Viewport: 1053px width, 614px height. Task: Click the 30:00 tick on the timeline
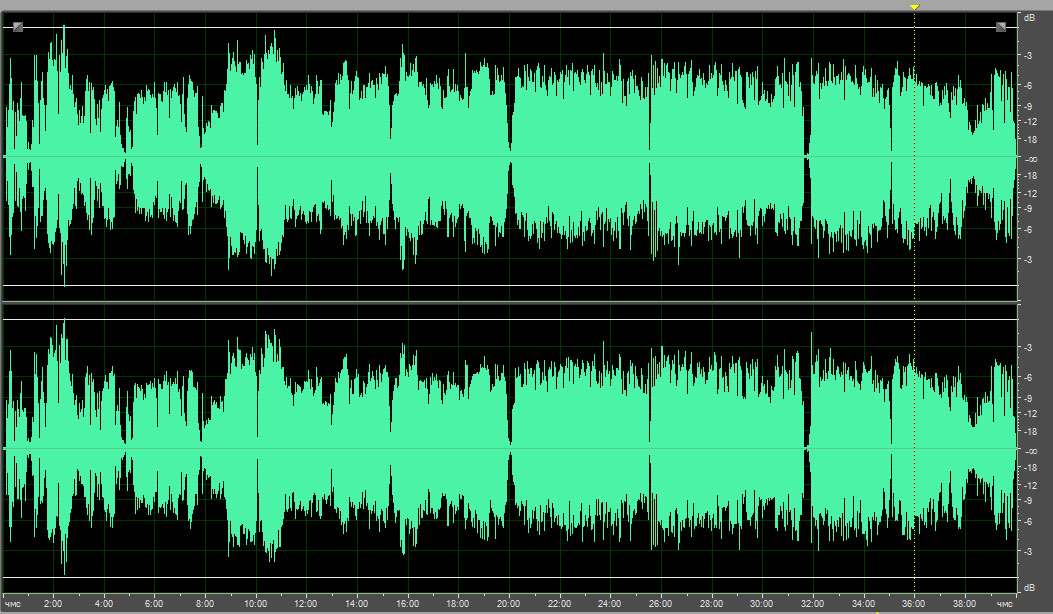[762, 604]
